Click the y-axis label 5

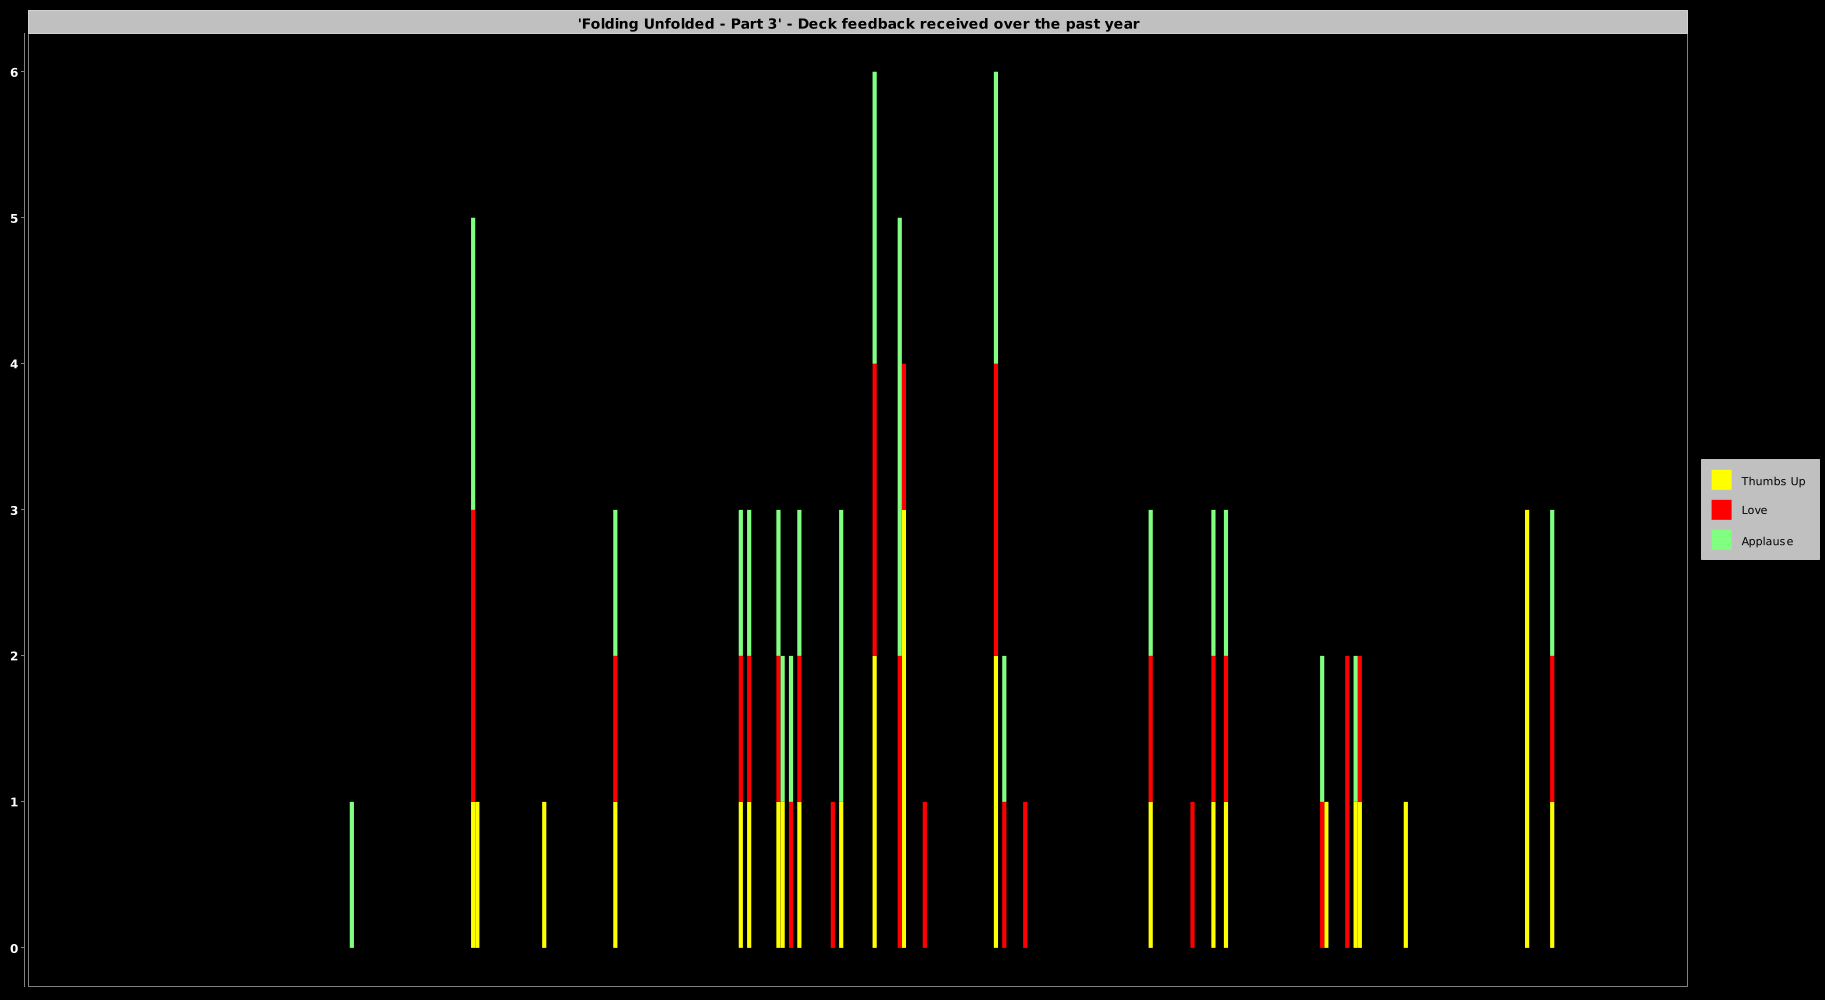(15, 218)
